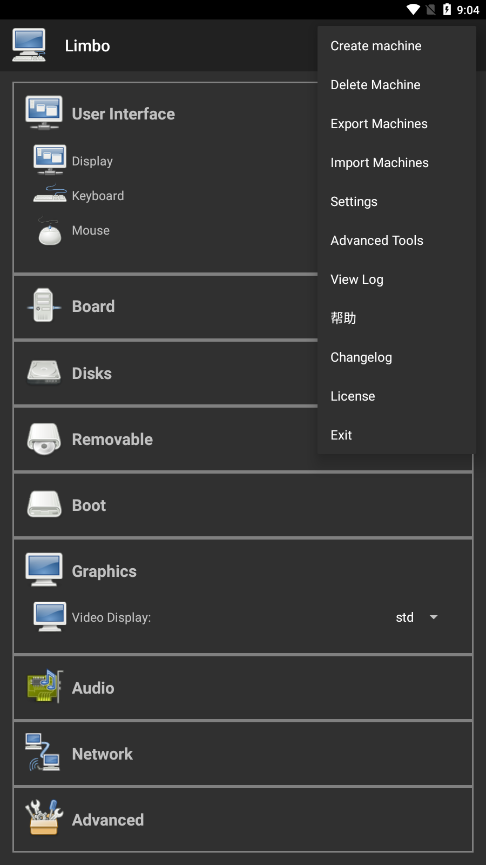Click the User Interface monitor icon
Screen dimensions: 486x865
click(44, 113)
